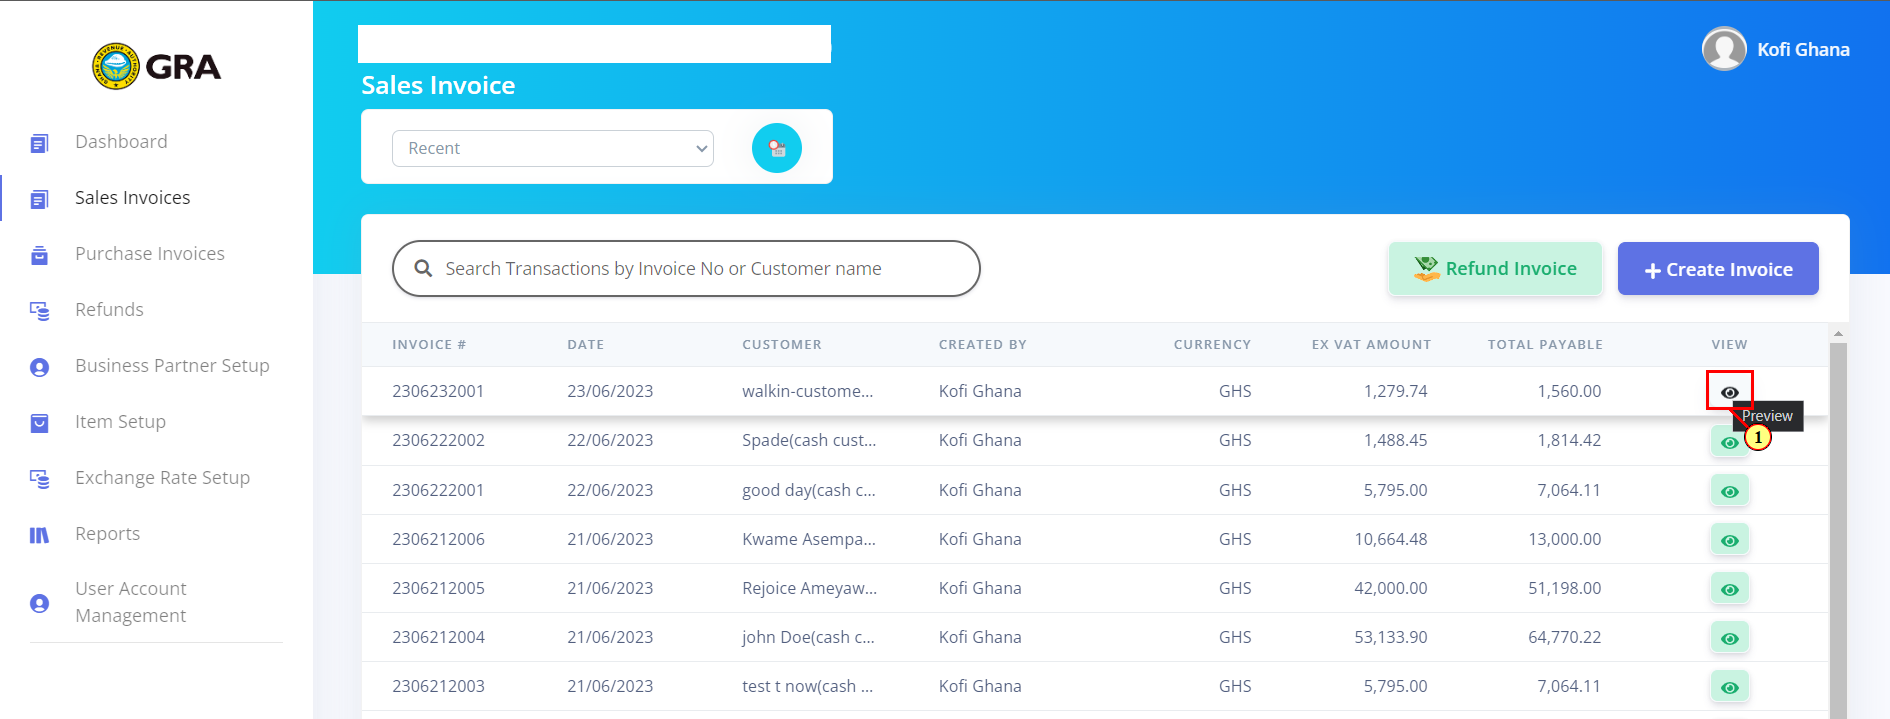Screen dimensions: 1890x719
Task: Click the Exchange Rate Setup icon
Action: click(39, 479)
